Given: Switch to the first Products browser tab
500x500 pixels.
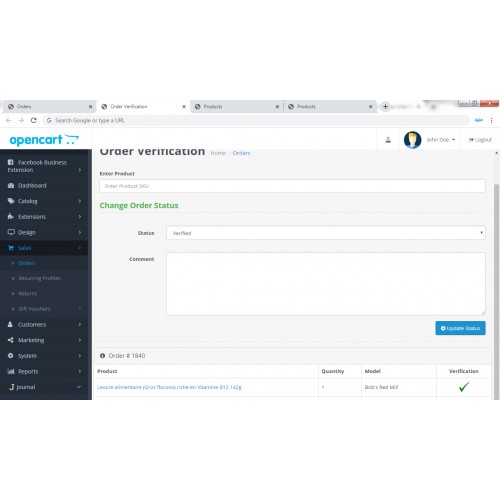Looking at the screenshot, I should [237, 107].
